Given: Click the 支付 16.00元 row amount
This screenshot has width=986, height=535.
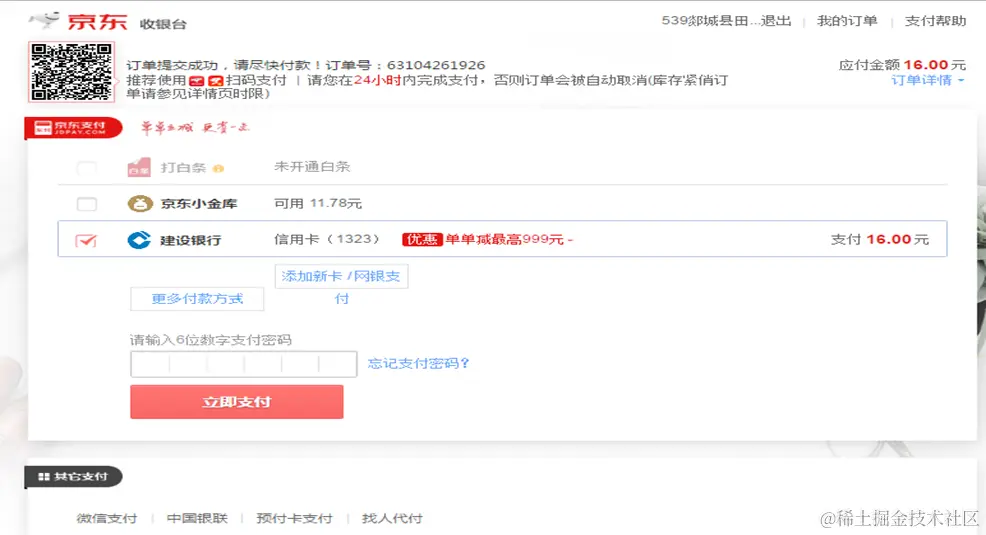Looking at the screenshot, I should pos(879,239).
